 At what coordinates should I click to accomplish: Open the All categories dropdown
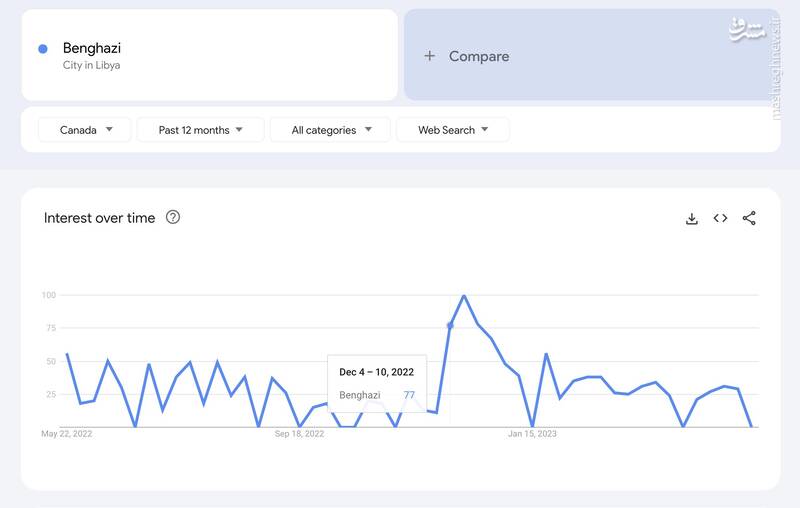point(331,130)
